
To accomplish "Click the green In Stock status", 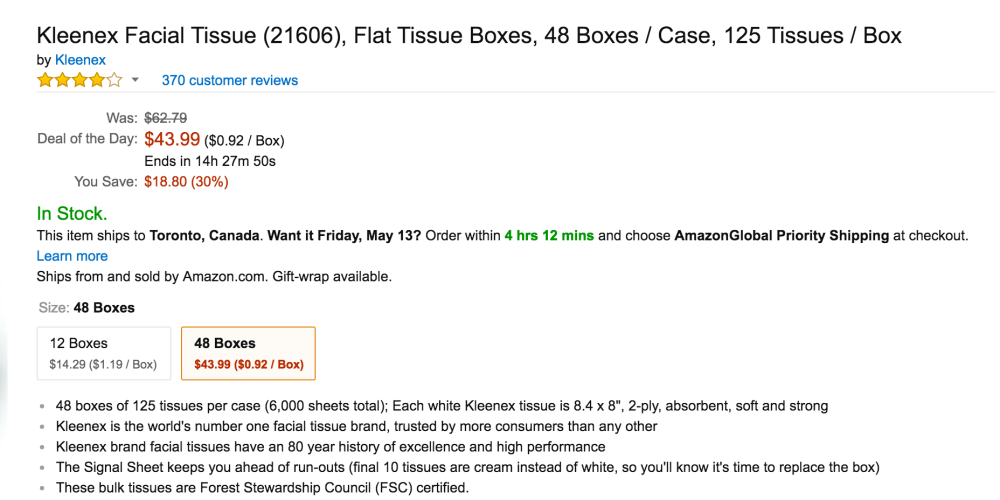I will click(x=72, y=213).
